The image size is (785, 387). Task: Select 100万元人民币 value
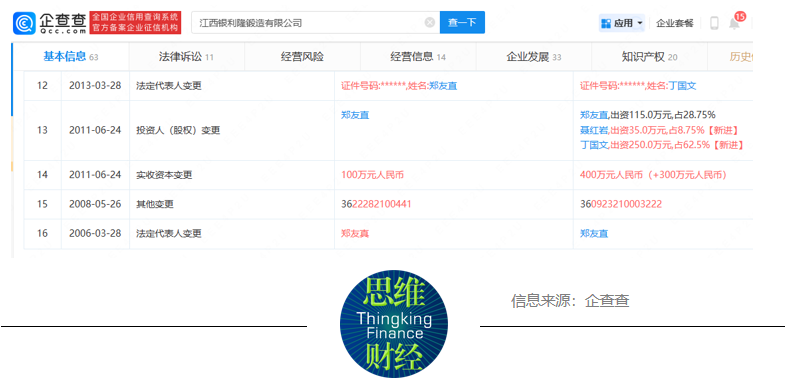pos(372,175)
